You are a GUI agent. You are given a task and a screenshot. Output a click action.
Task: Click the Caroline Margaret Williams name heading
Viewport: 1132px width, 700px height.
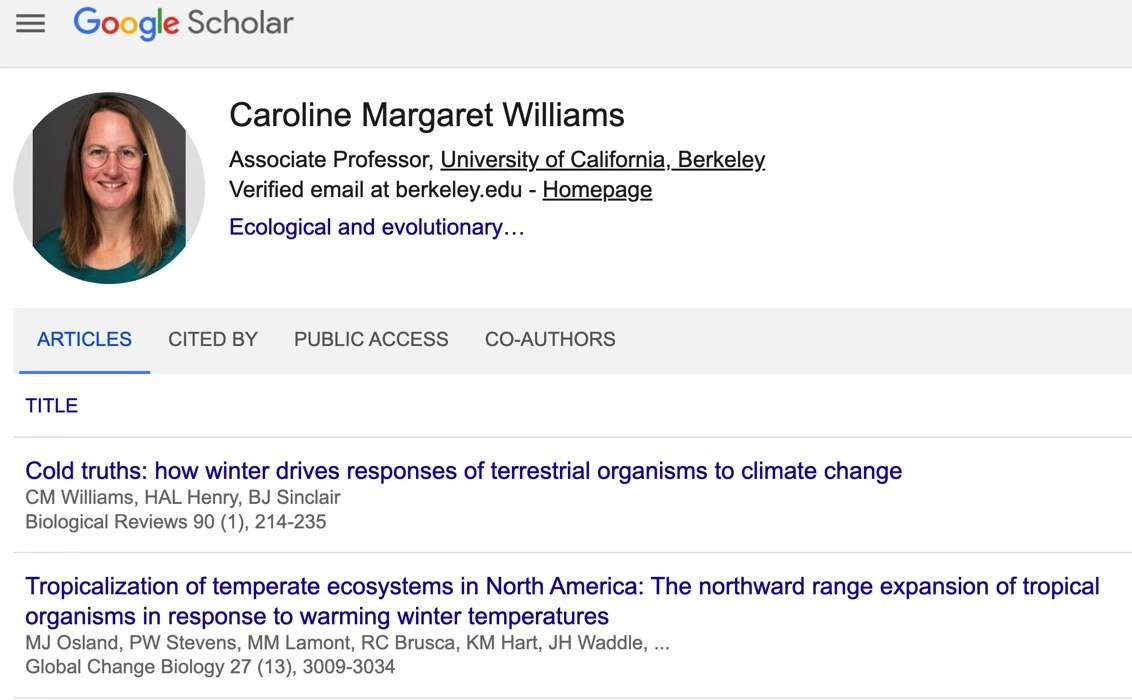(427, 115)
